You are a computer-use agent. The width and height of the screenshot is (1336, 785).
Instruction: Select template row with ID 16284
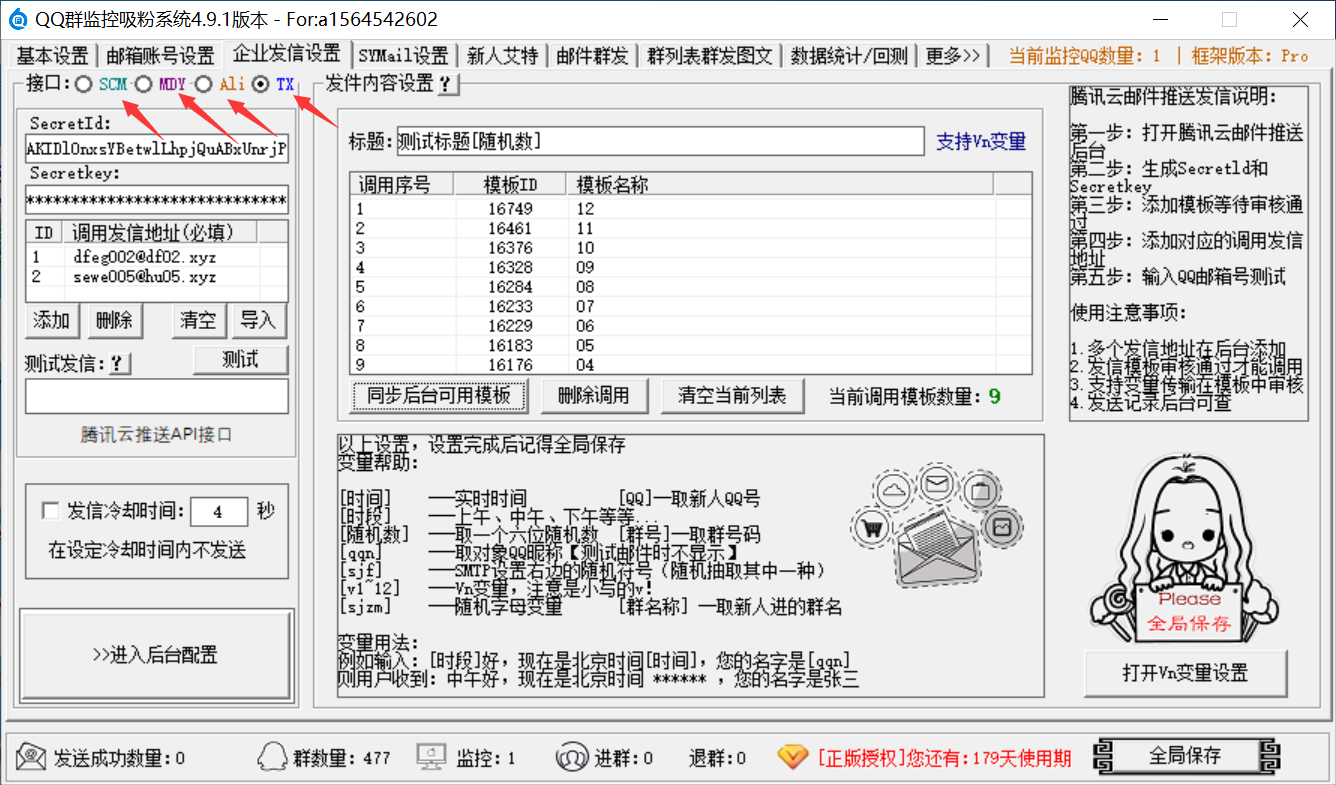coord(690,287)
